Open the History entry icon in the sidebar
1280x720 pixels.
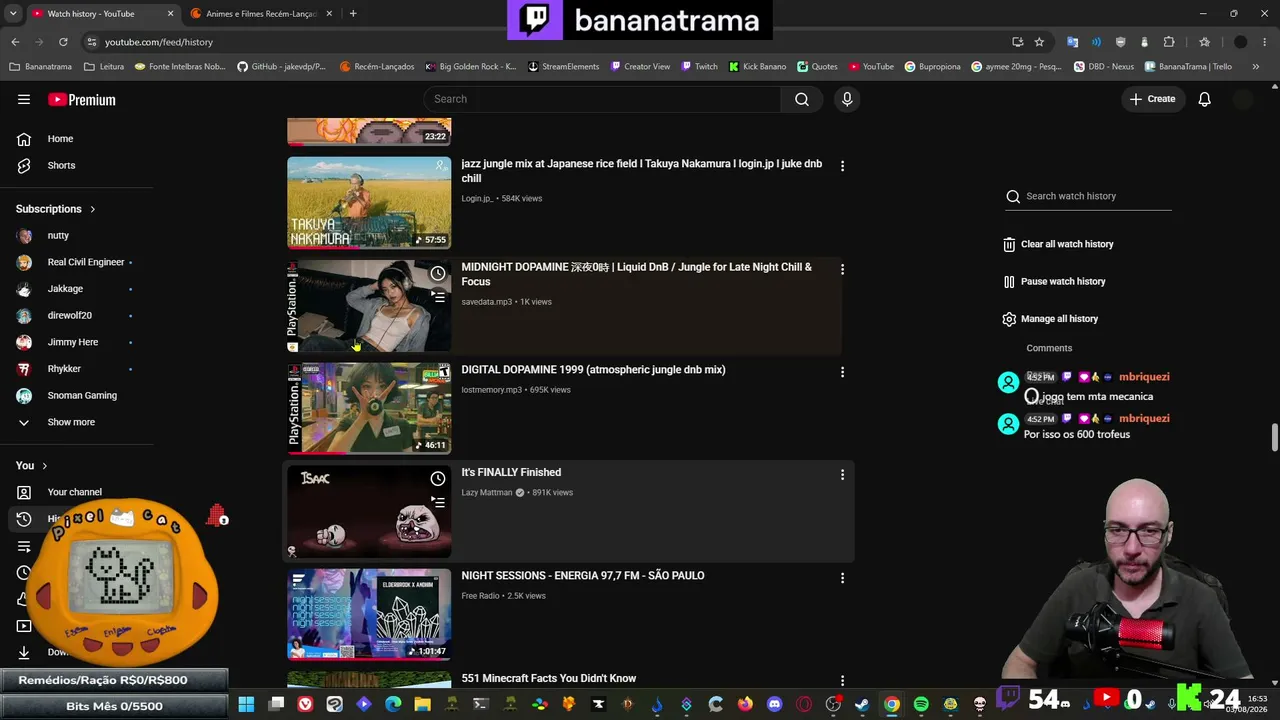(x=24, y=519)
